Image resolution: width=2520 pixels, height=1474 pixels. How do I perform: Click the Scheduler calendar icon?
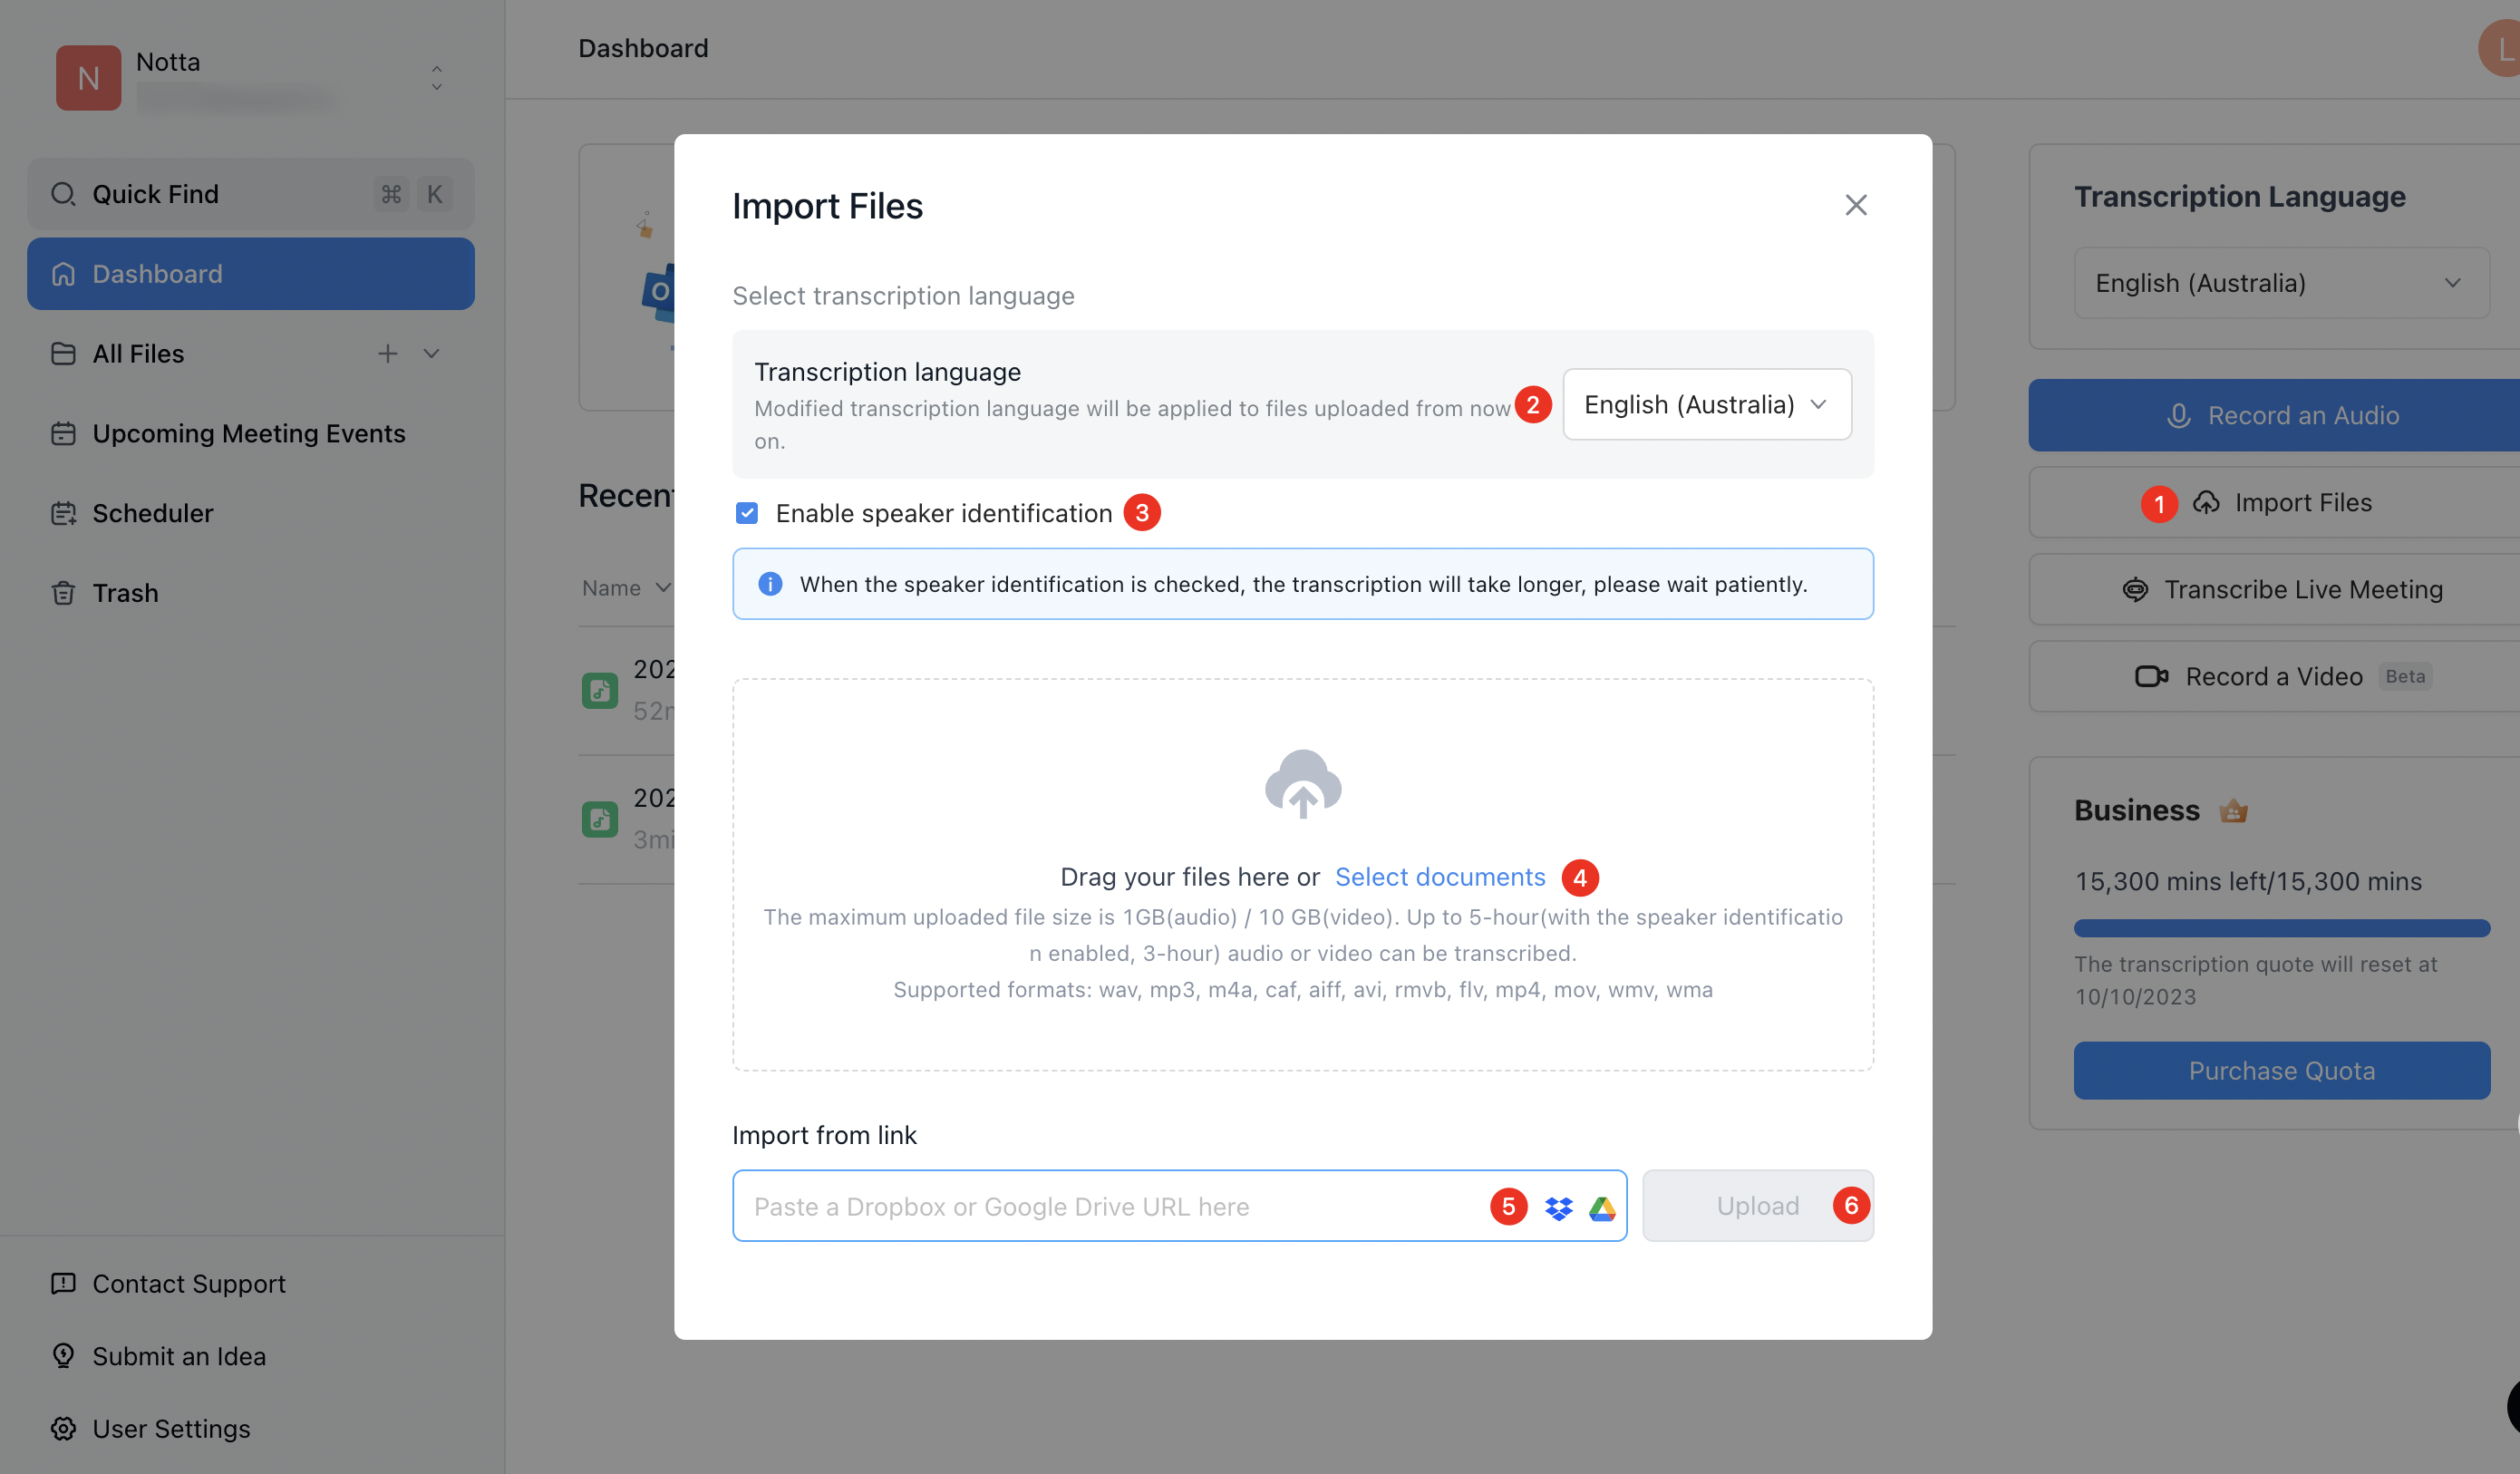(63, 513)
